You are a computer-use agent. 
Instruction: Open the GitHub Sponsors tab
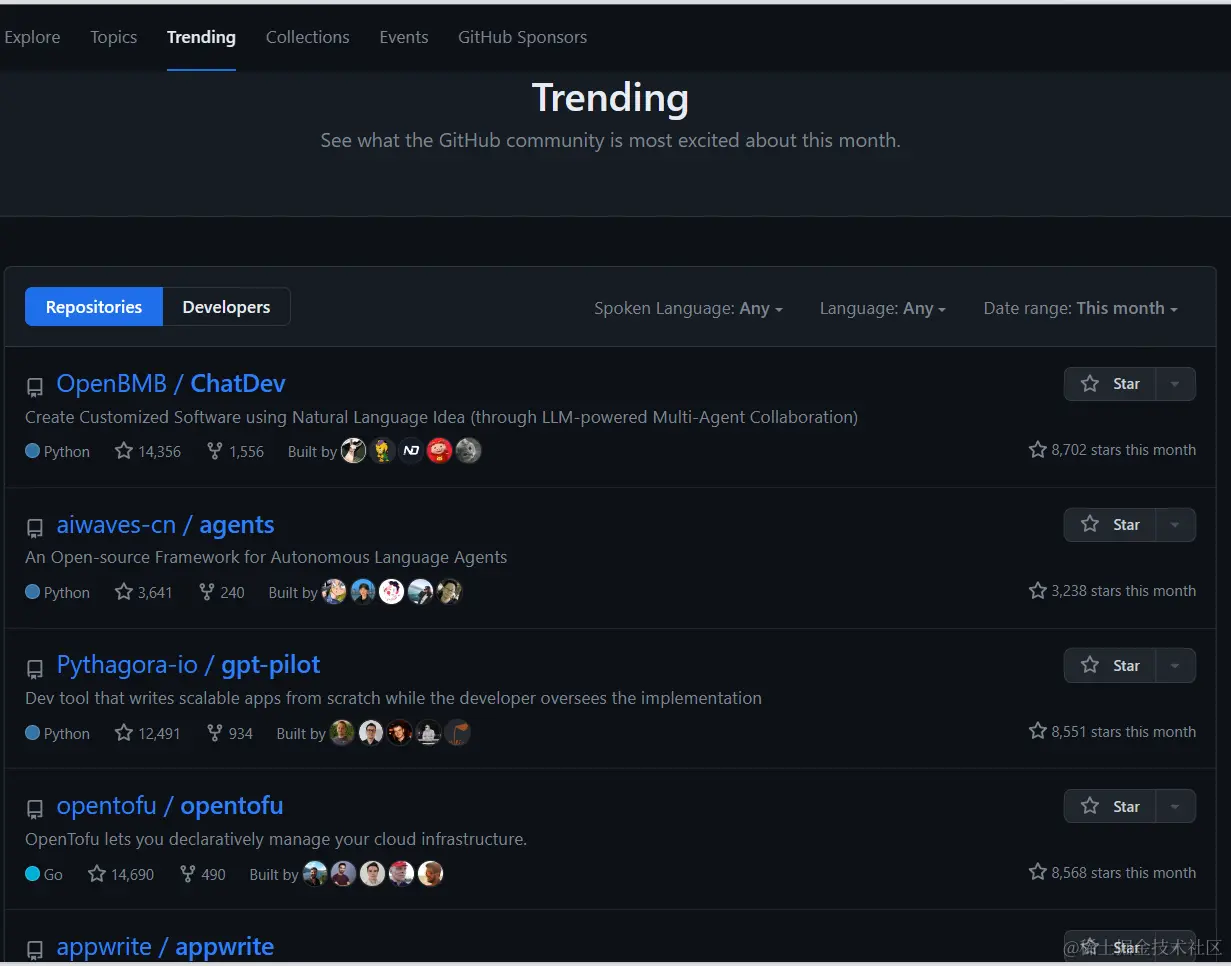click(522, 37)
